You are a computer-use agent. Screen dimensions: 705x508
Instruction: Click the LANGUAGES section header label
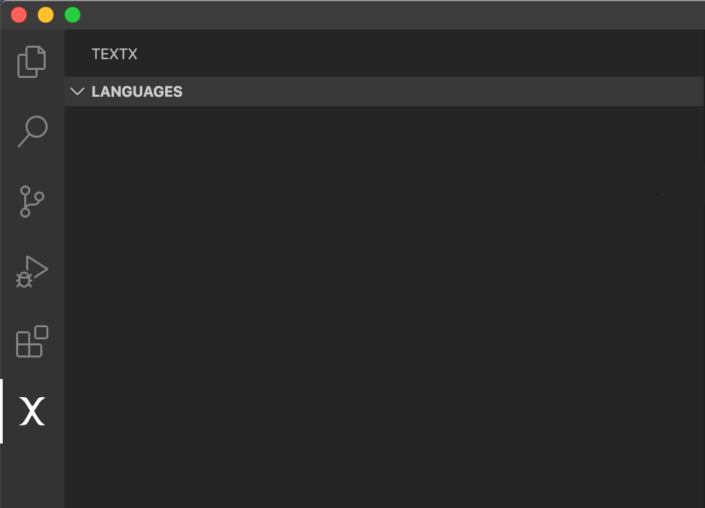click(x=137, y=92)
